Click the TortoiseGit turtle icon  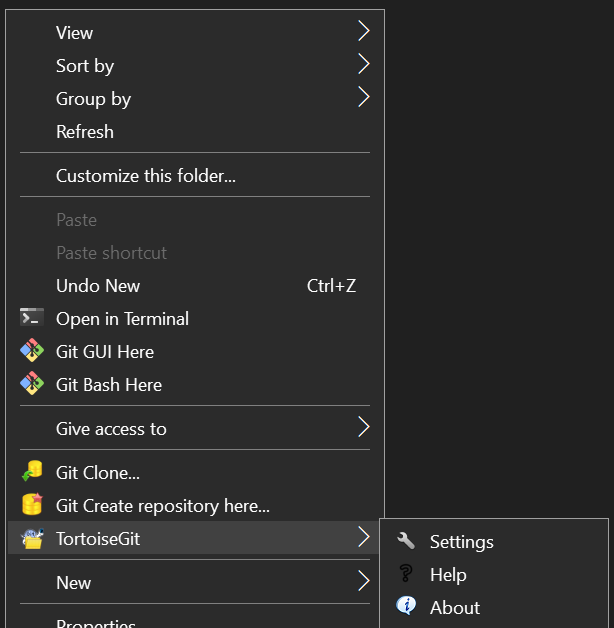tap(32, 538)
